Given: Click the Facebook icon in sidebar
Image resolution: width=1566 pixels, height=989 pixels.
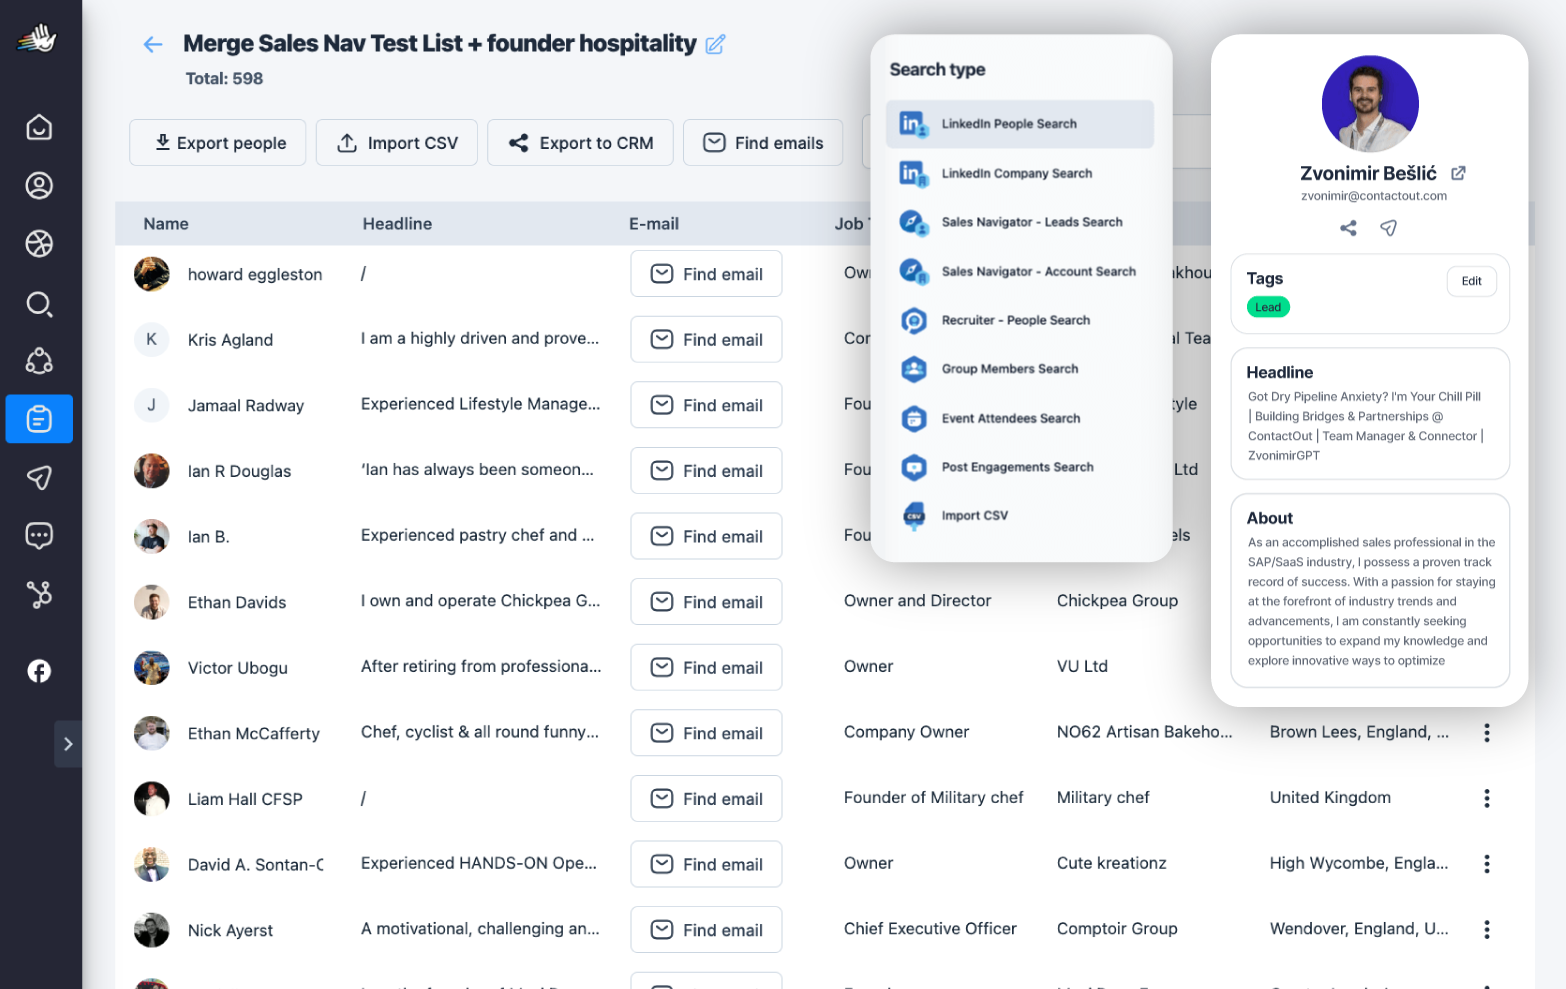Looking at the screenshot, I should [x=39, y=671].
